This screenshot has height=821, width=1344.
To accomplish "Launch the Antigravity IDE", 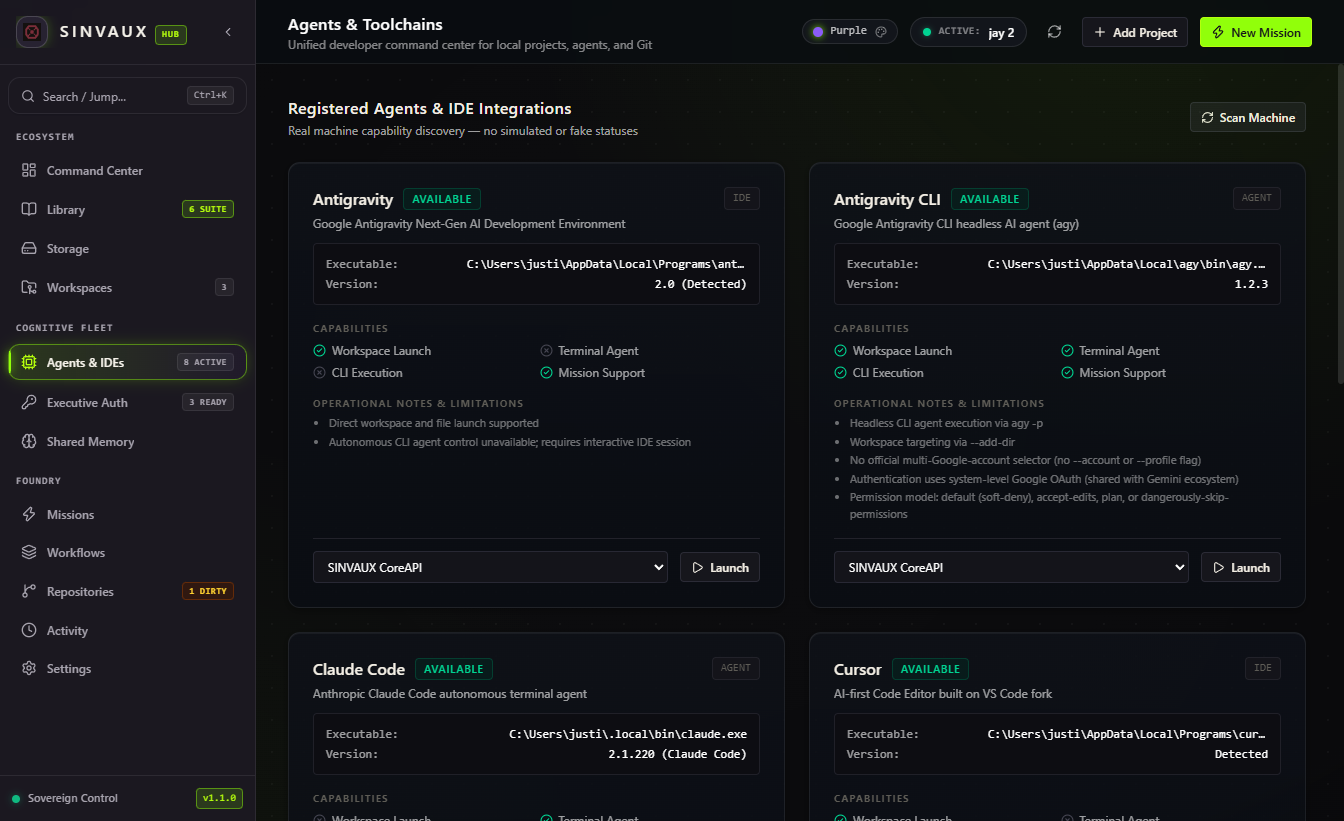I will (720, 567).
